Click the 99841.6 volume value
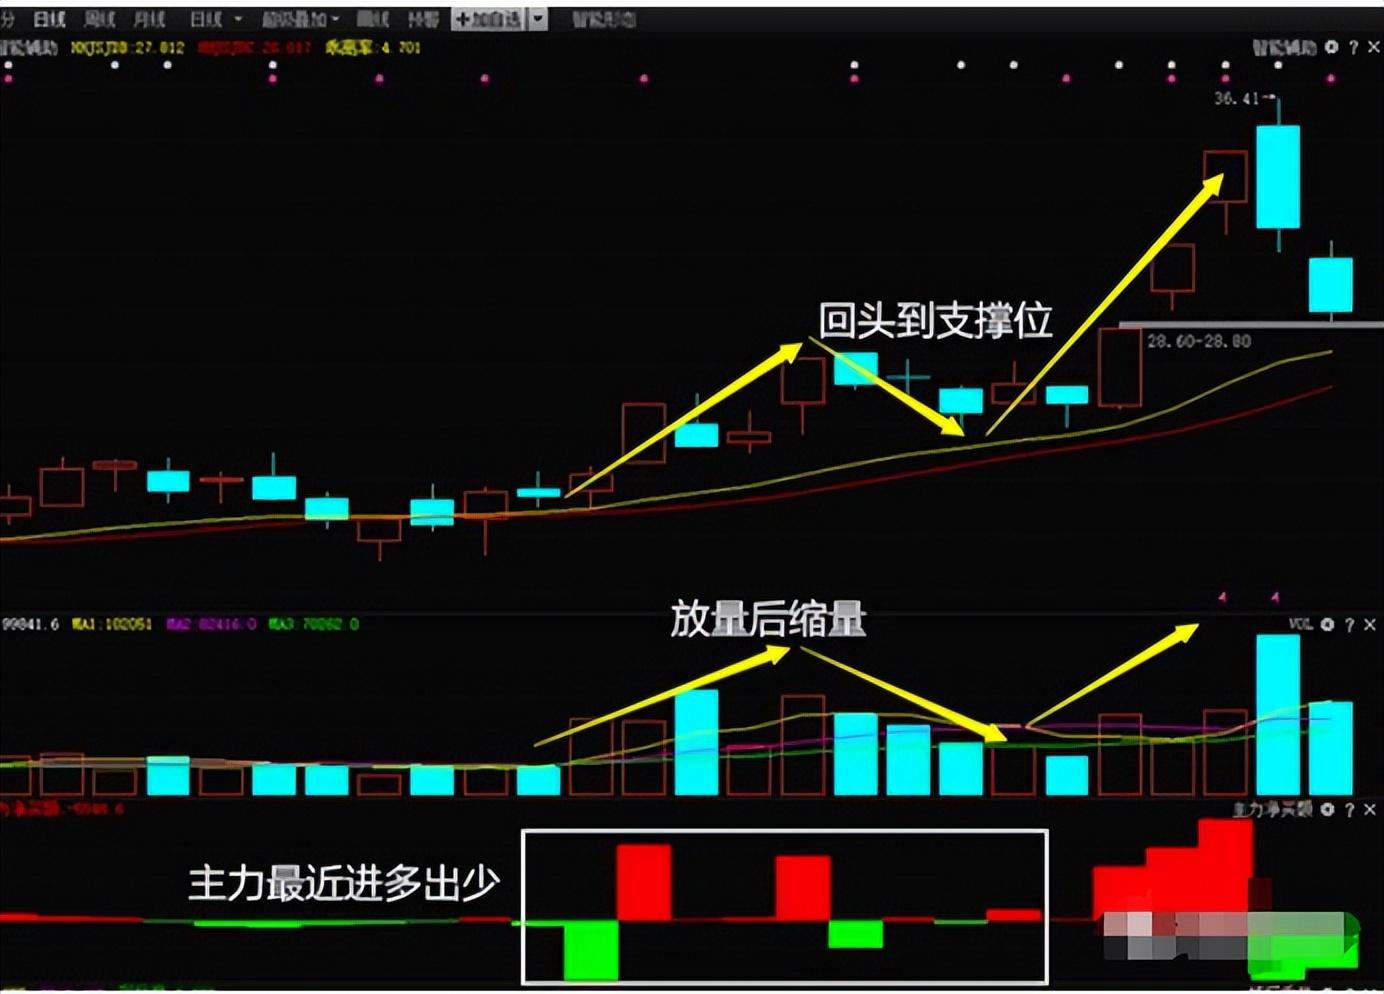 pyautogui.click(x=30, y=624)
